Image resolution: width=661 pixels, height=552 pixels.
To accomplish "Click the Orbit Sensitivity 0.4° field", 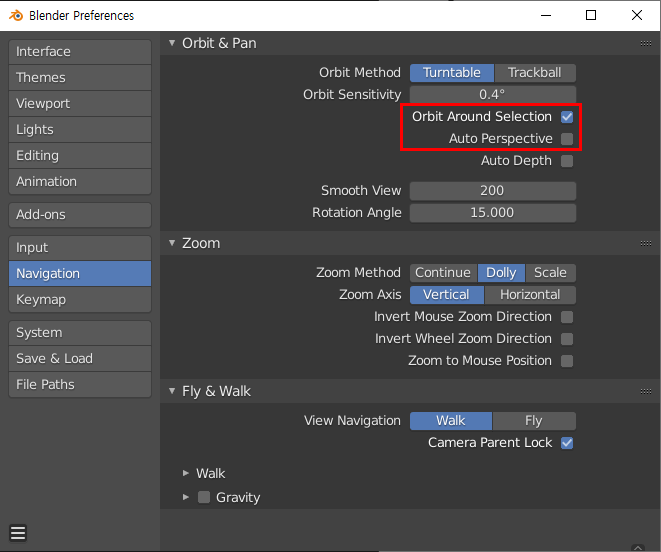I will [493, 94].
